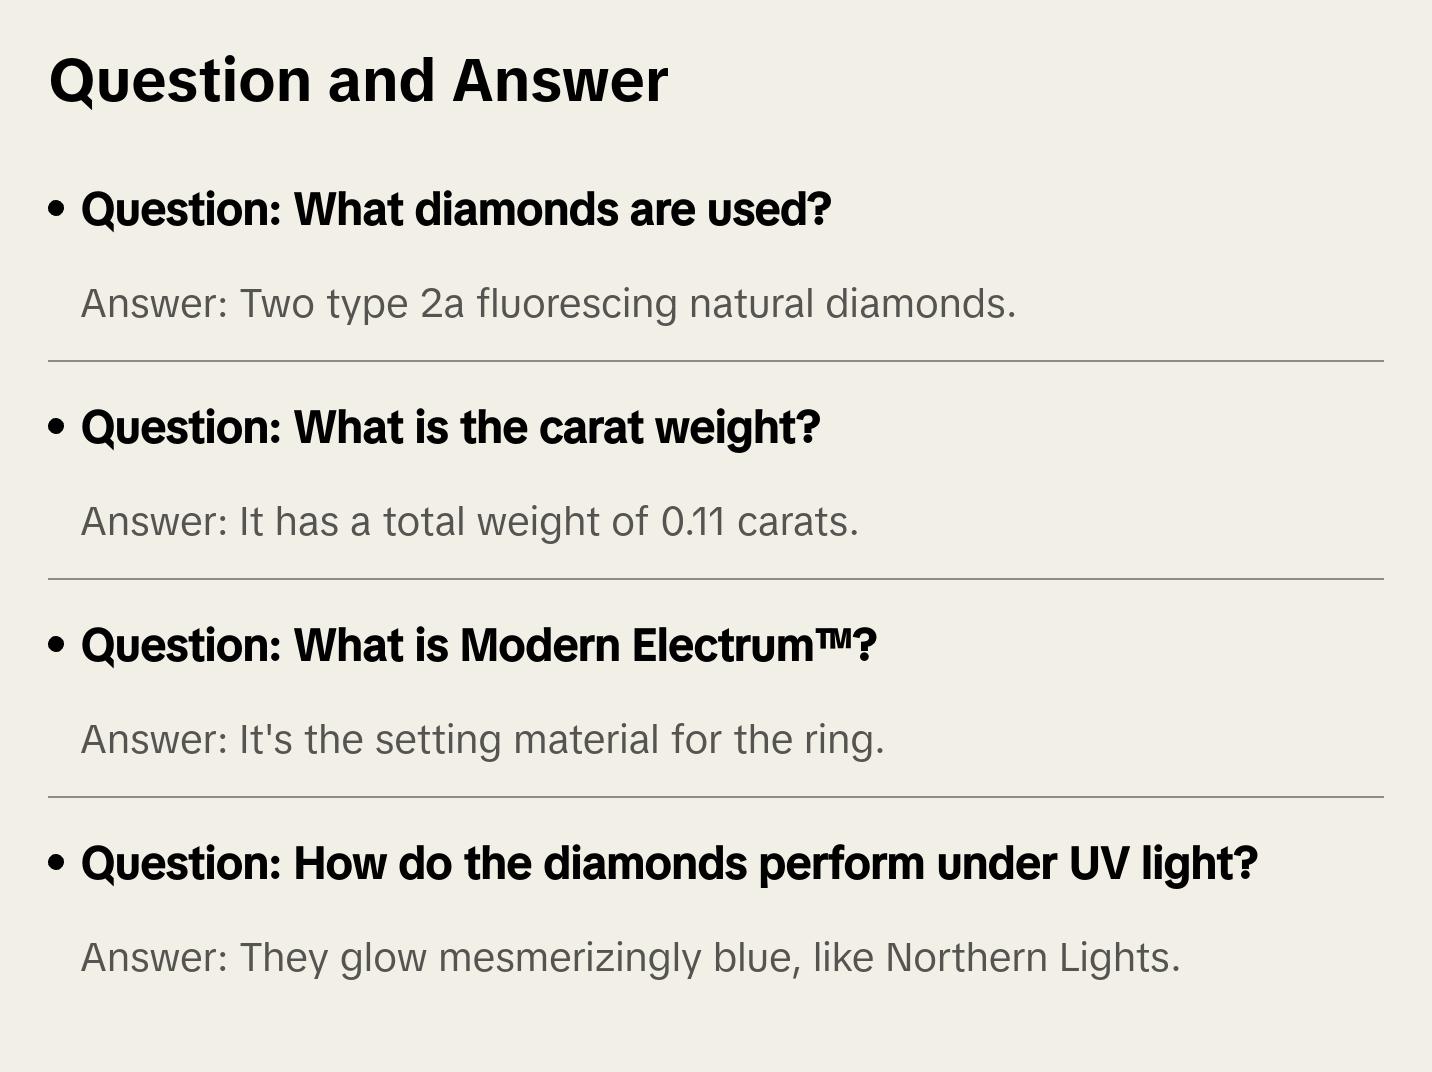1432x1072 pixels.
Task: Click the divider below the carat weight answer
Action: (716, 579)
